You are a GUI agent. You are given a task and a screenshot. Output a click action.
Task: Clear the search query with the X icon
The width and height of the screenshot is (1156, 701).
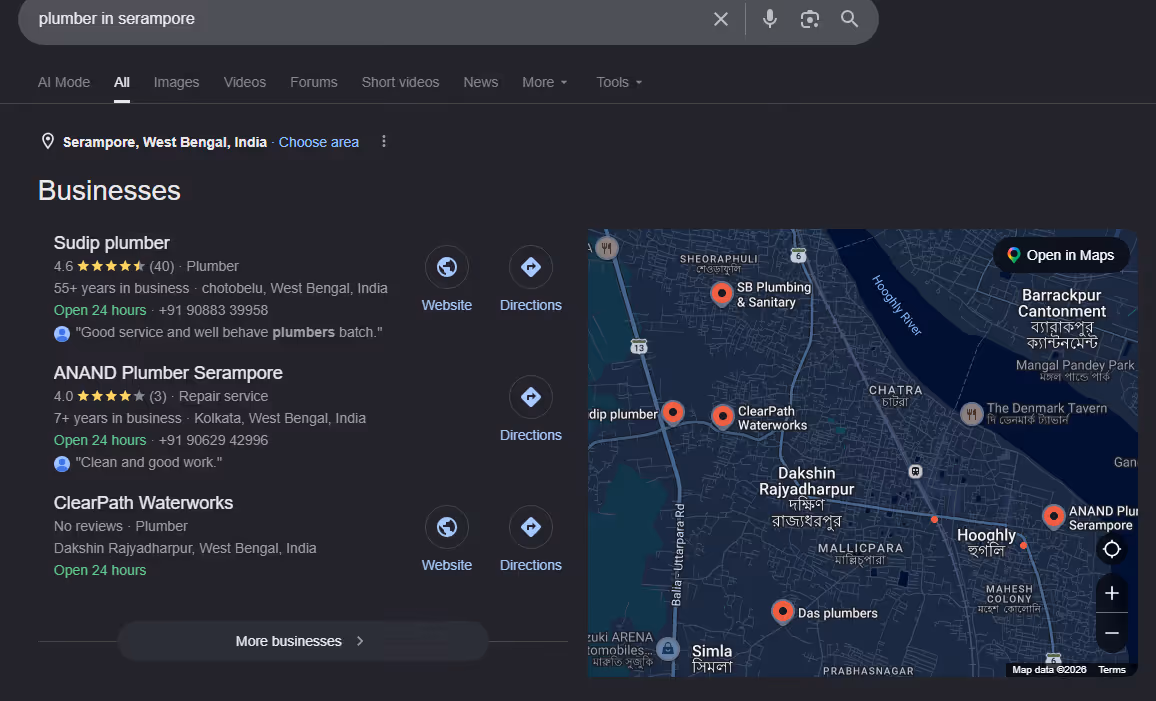click(720, 19)
